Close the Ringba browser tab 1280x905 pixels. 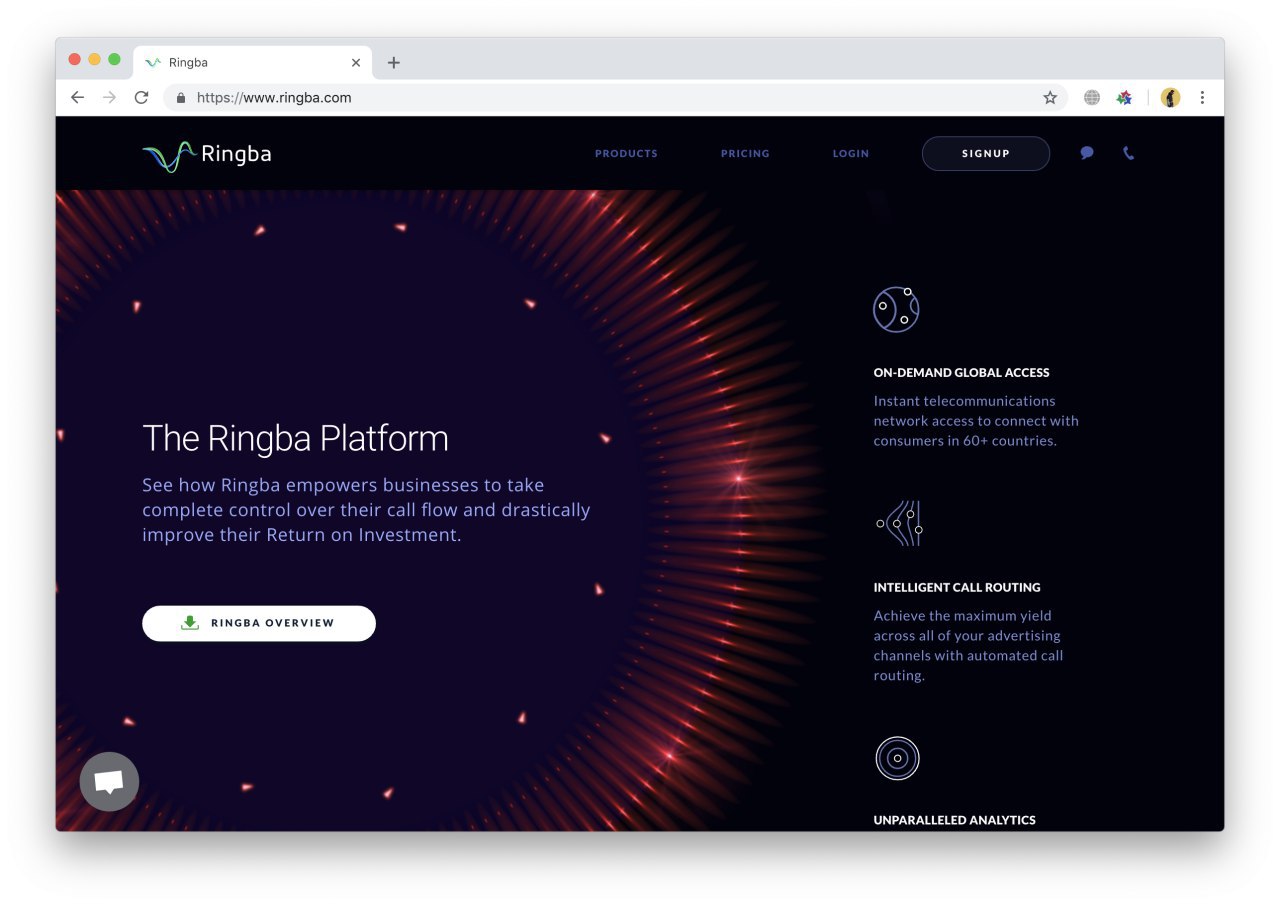[356, 62]
